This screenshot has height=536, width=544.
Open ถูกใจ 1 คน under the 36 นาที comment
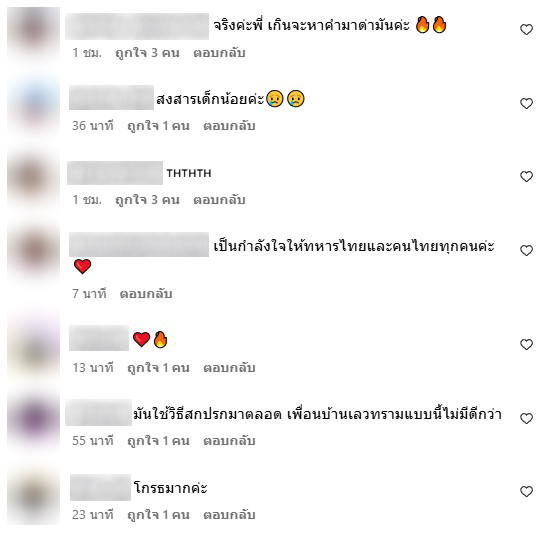pyautogui.click(x=159, y=126)
